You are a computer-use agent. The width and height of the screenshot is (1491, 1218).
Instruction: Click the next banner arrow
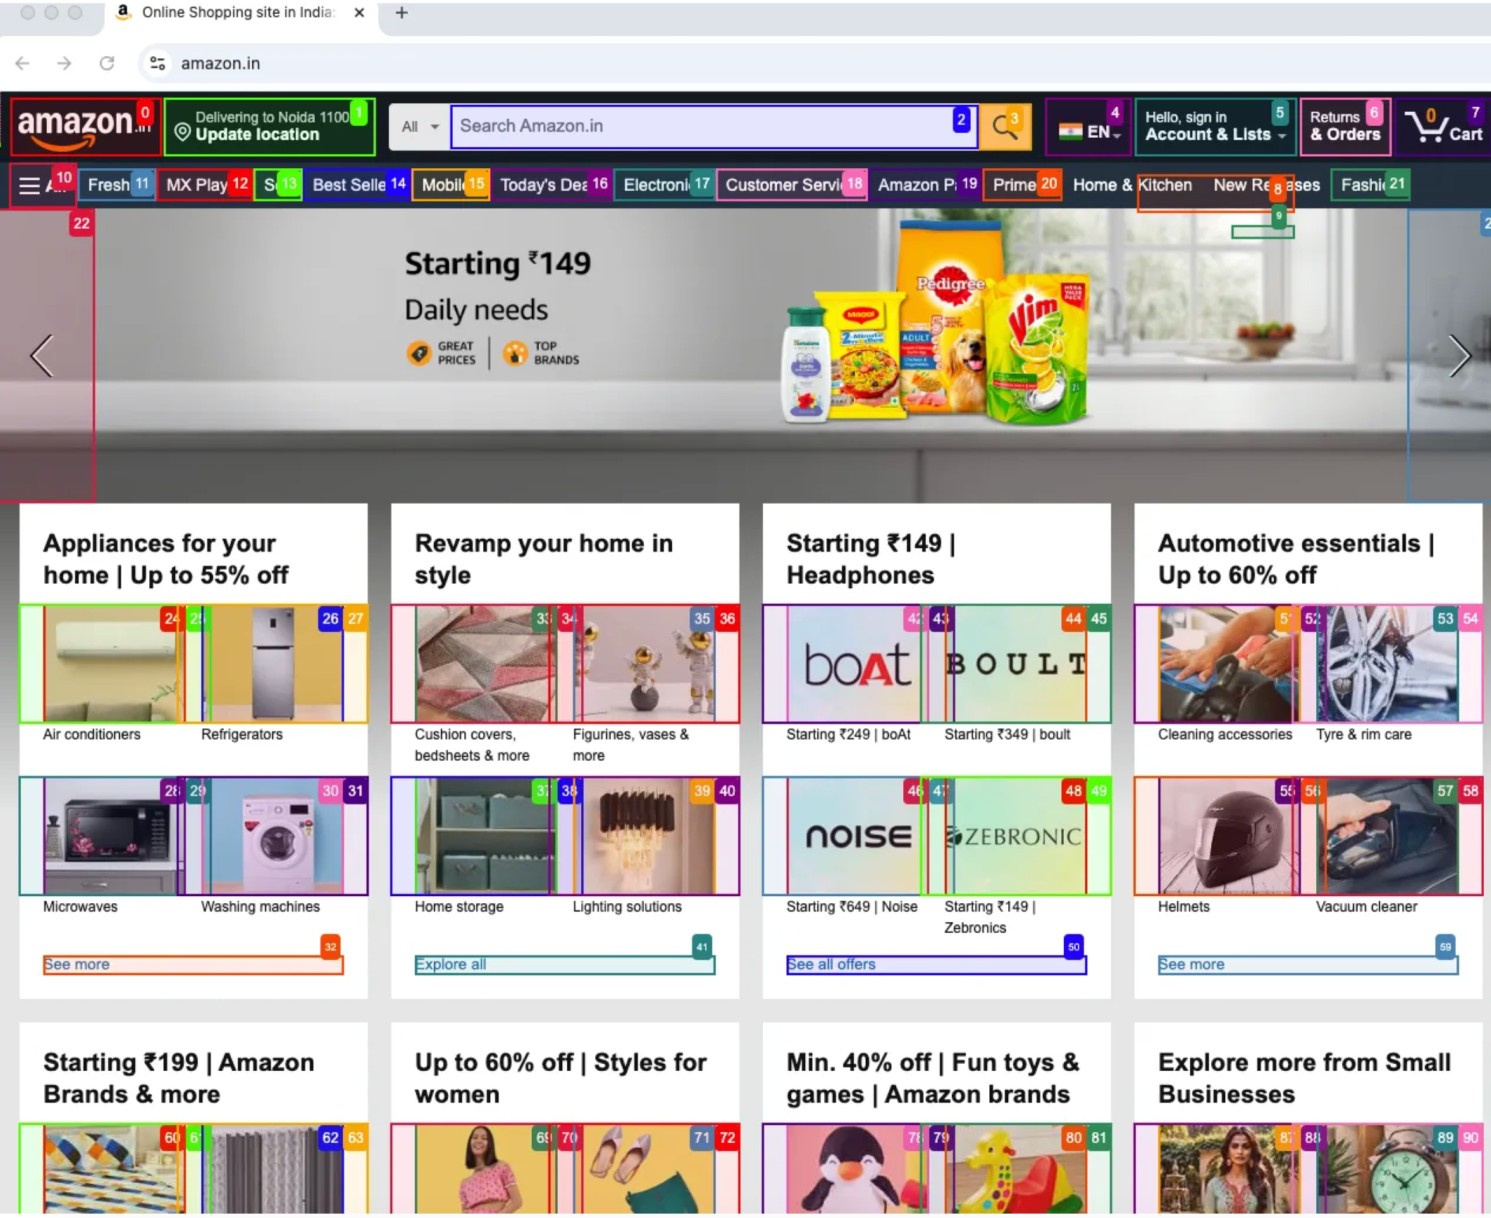pyautogui.click(x=1459, y=355)
